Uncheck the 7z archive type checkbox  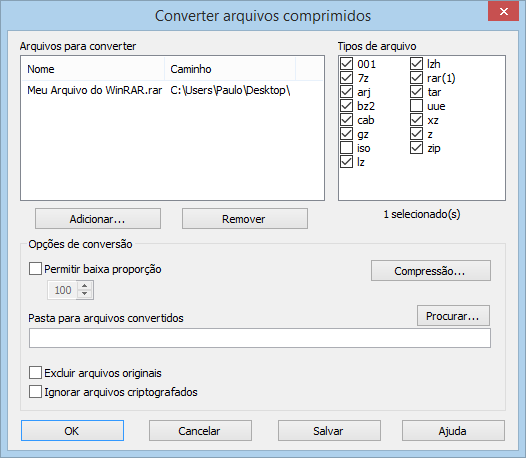click(x=347, y=78)
